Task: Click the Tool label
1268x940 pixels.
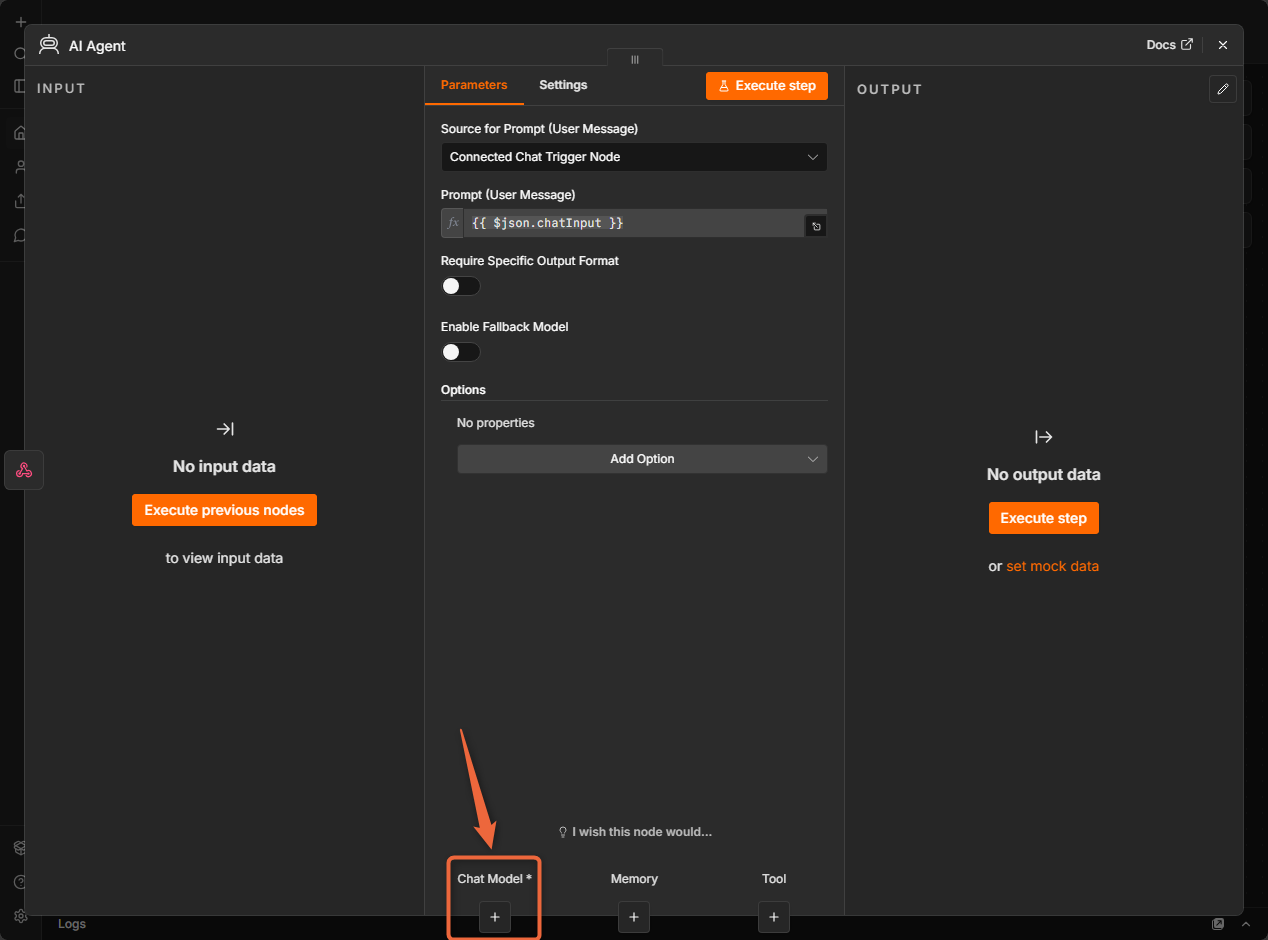Action: 774,879
